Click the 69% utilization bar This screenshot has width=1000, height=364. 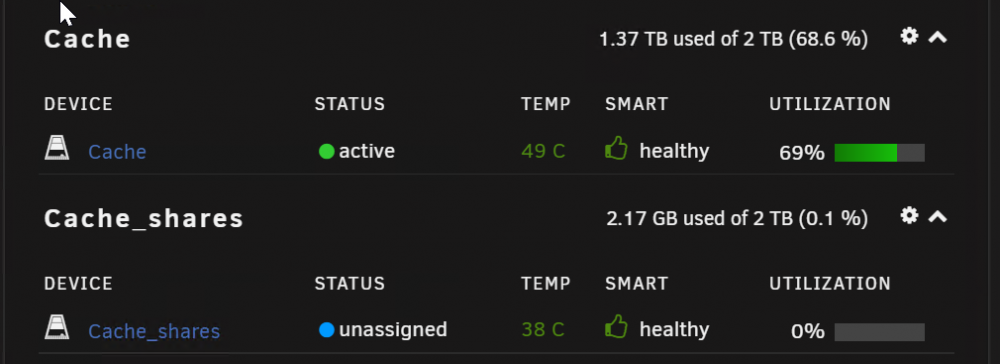tap(879, 152)
